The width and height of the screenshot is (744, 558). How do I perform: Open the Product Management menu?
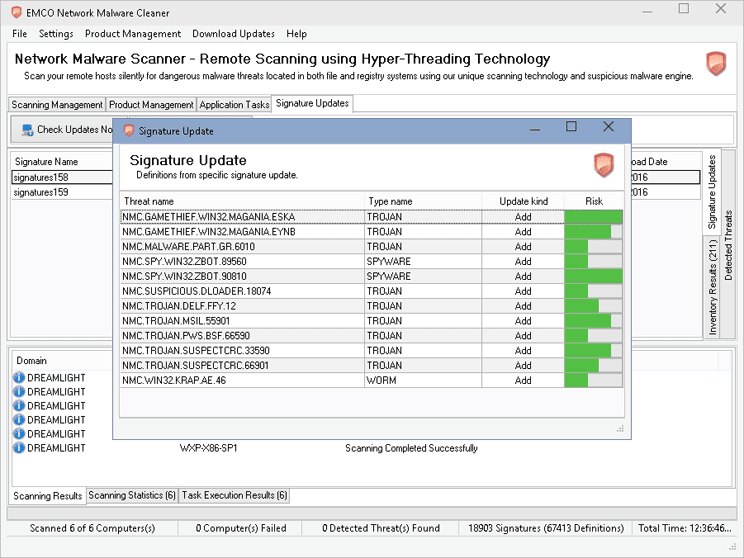point(133,34)
